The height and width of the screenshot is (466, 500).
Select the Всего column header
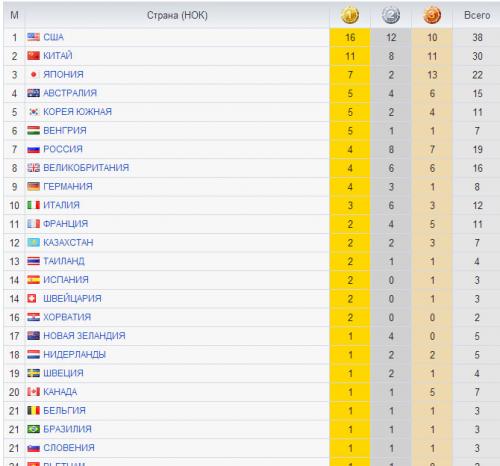(x=477, y=15)
